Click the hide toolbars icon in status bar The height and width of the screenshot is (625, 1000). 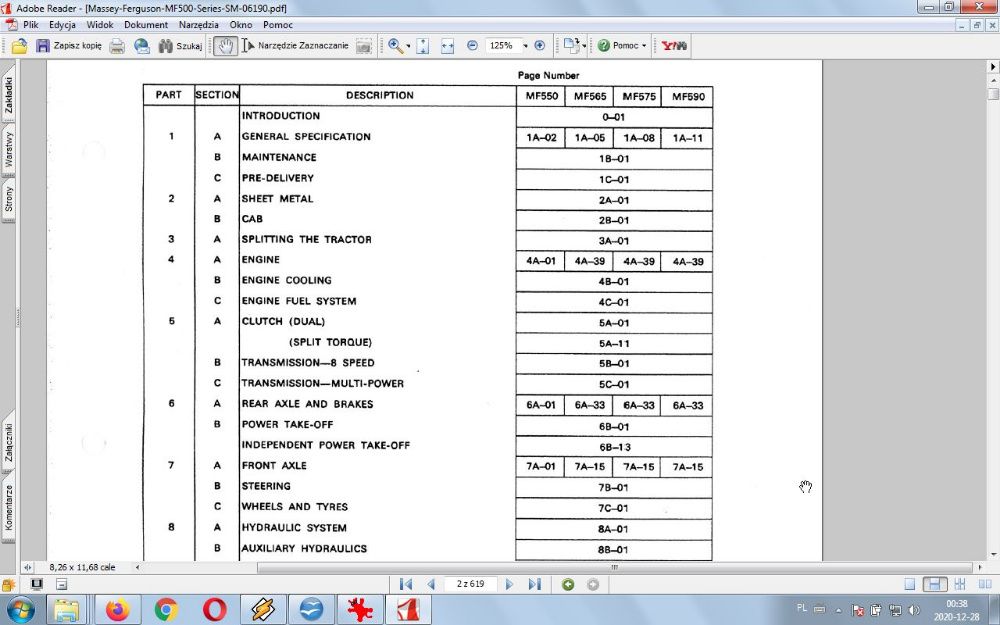coord(61,584)
